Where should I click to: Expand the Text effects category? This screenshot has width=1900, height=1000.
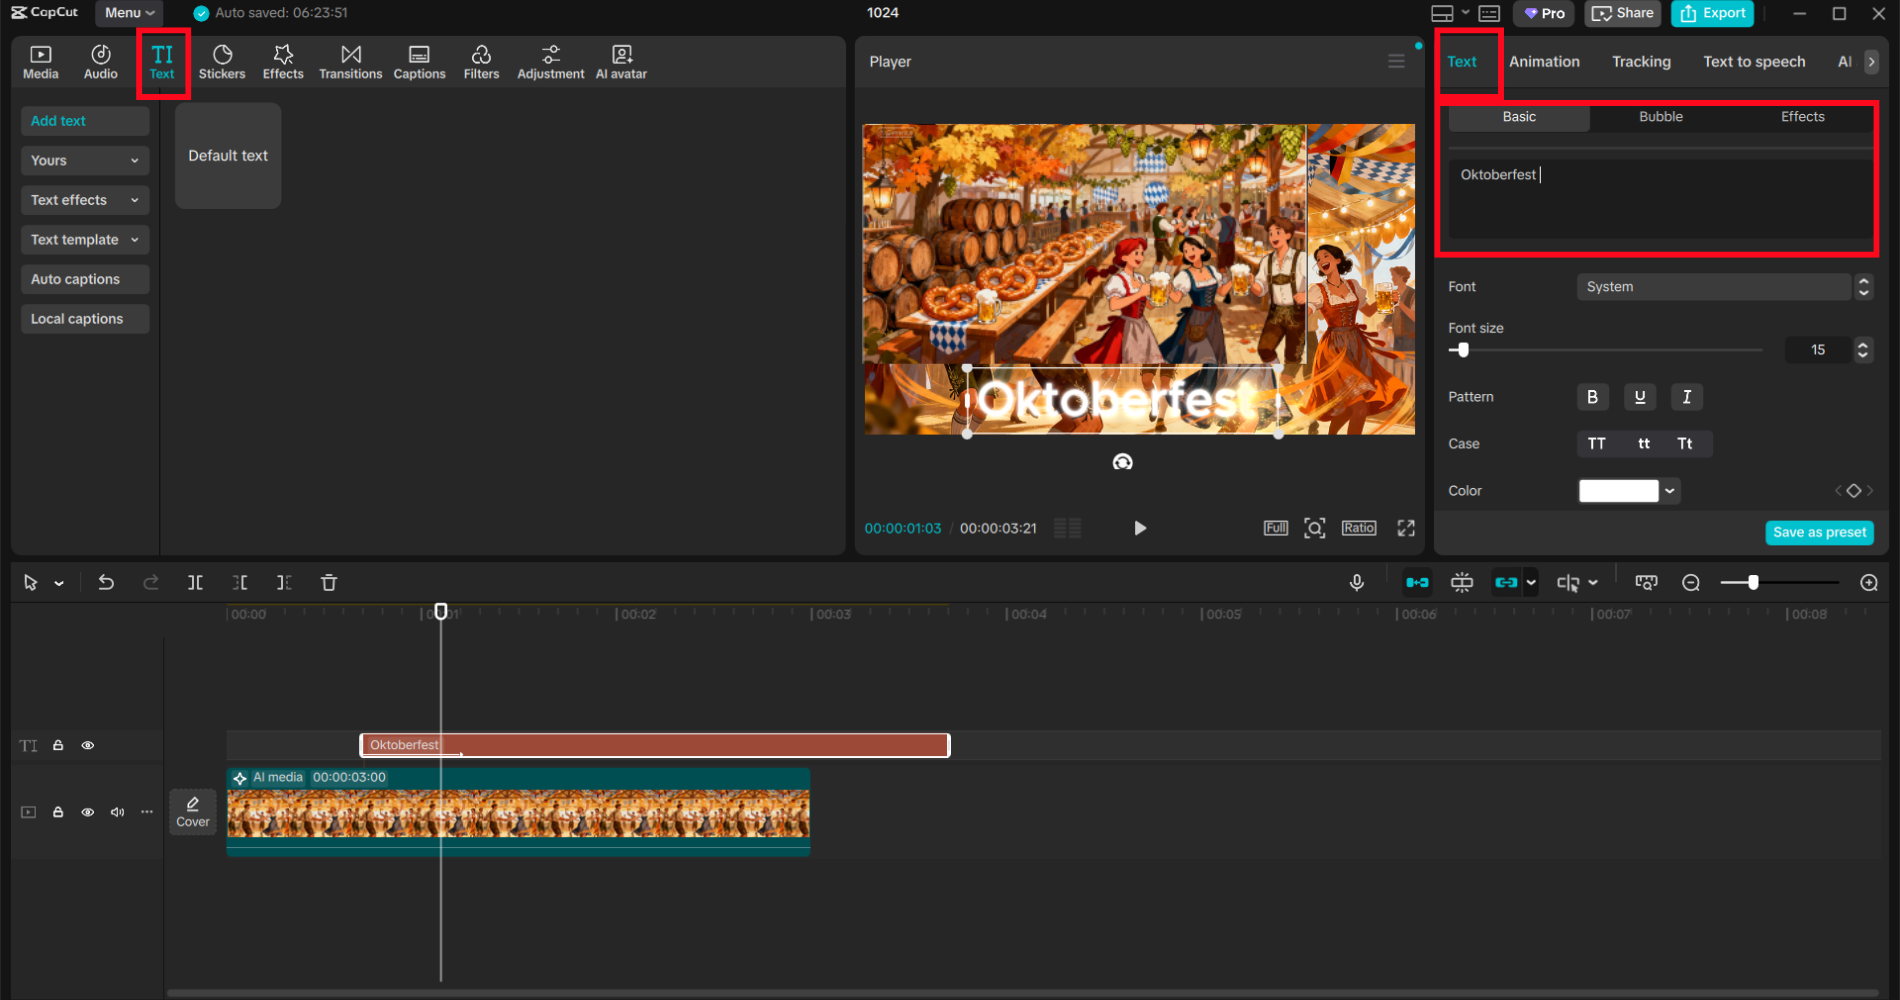pos(85,200)
